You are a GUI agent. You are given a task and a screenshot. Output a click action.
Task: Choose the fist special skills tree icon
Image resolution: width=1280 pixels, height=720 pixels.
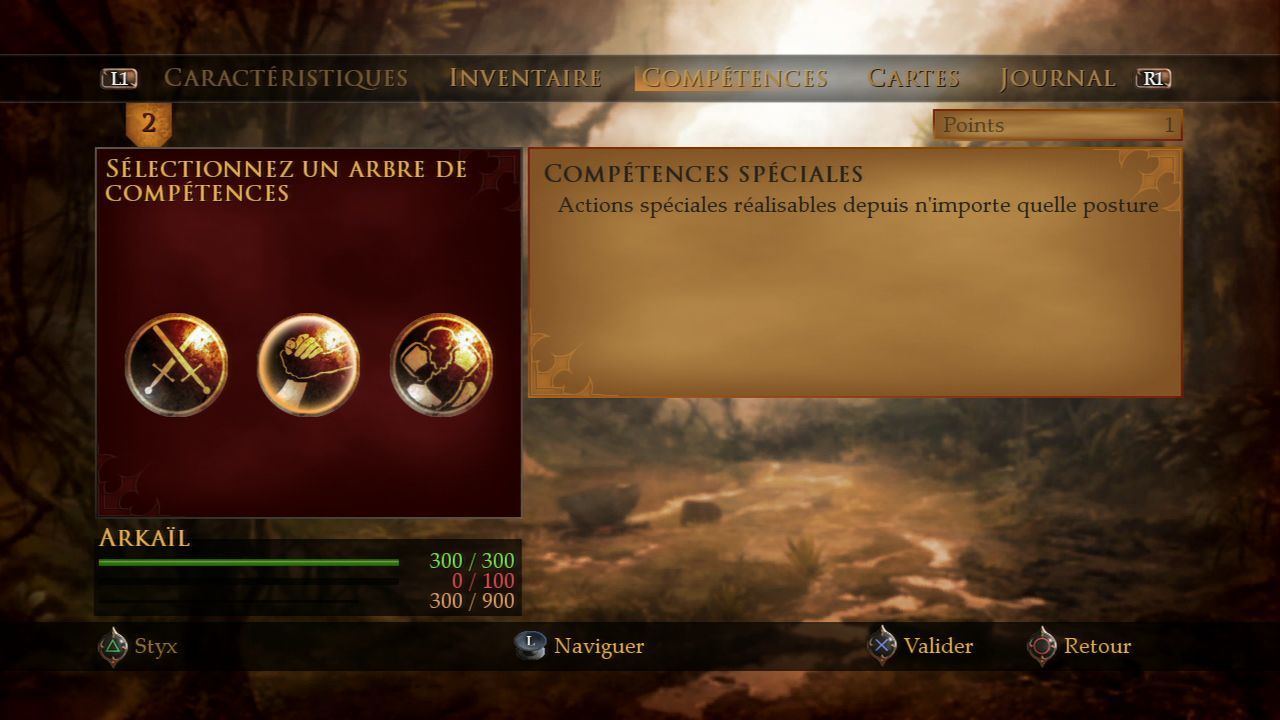pos(308,365)
